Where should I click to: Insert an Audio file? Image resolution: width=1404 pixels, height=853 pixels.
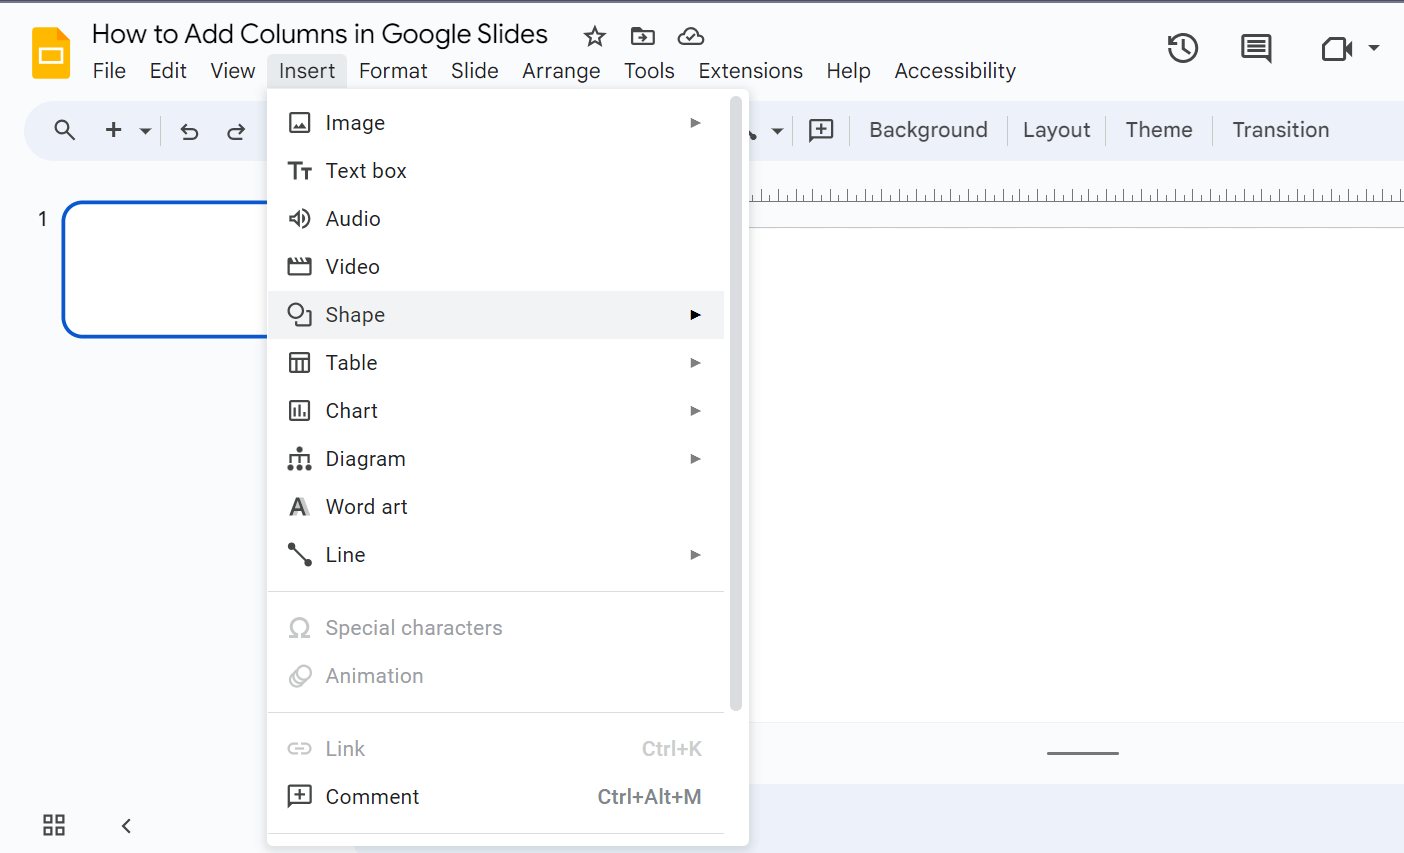tap(353, 218)
